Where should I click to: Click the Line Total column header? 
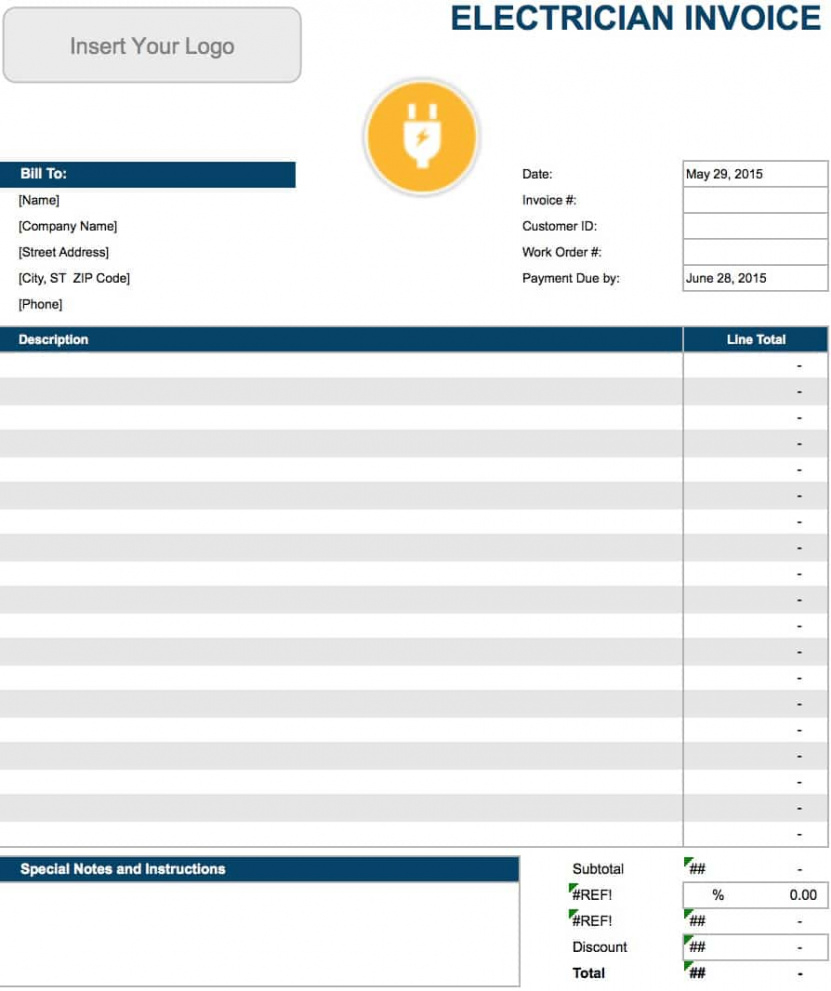[x=755, y=339]
